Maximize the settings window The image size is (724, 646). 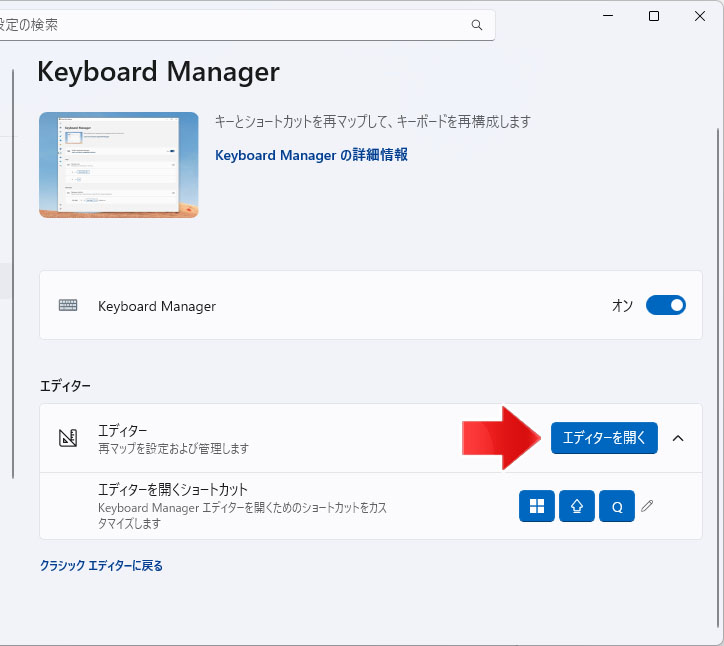654,16
